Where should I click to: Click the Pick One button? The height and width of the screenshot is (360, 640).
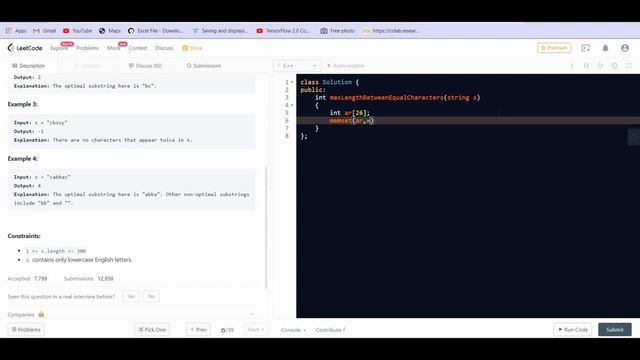click(x=152, y=329)
